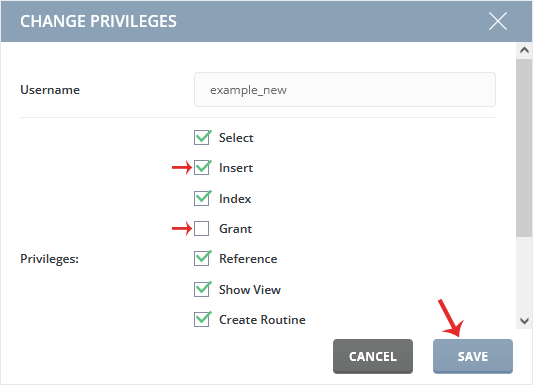Click the empty scrollbar track below the thumb
The width and height of the screenshot is (533, 385).
pos(524,275)
